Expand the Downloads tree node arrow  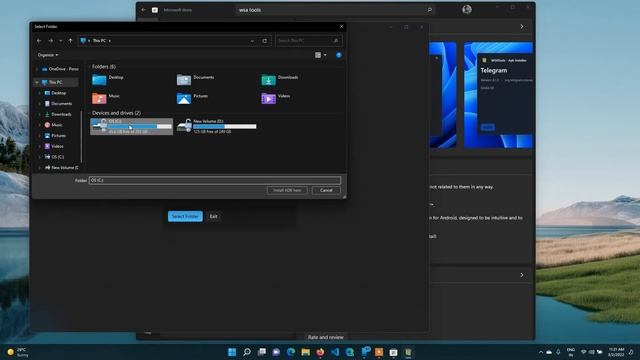pyautogui.click(x=40, y=114)
